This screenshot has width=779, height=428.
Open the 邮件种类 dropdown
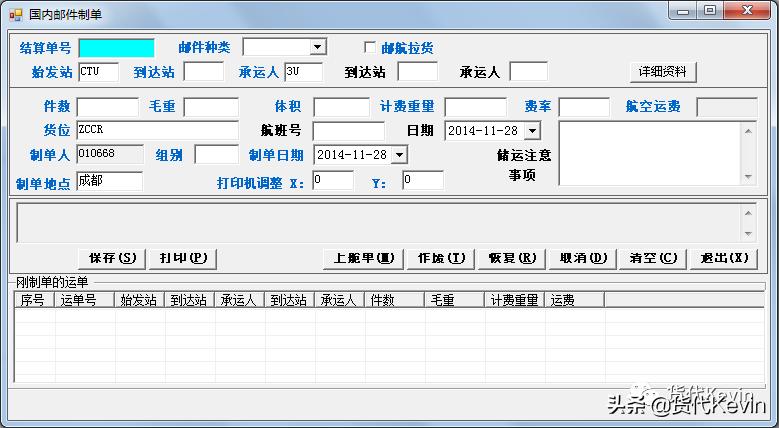pos(318,47)
